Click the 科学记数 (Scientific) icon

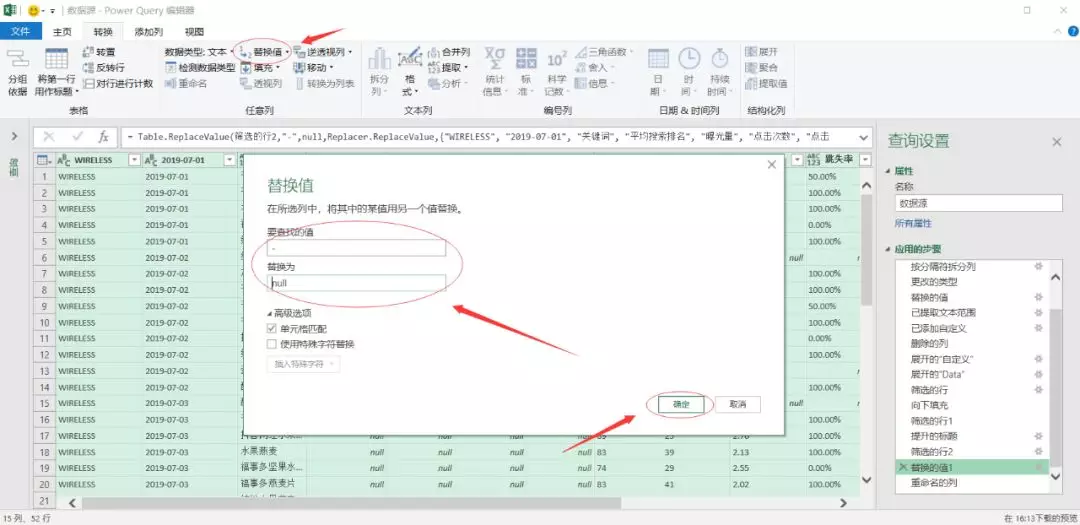(x=556, y=59)
